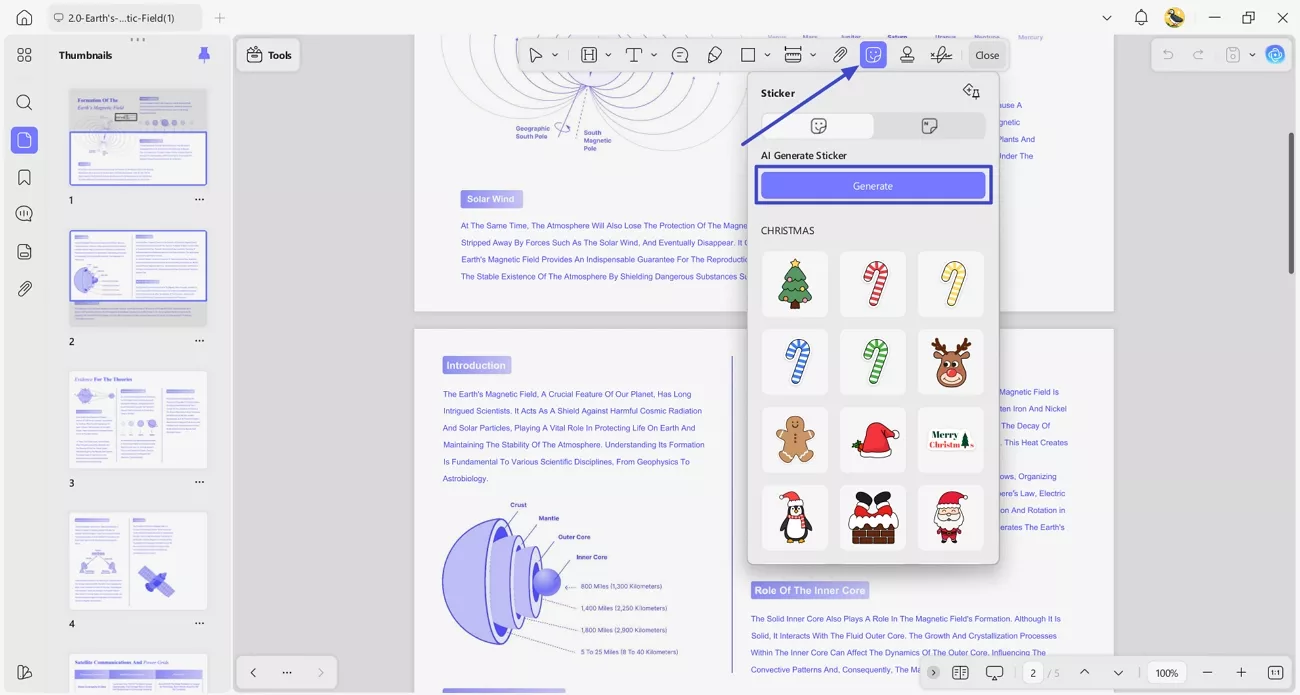Screen dimensions: 1300x695
Task: Select page 3 thumbnail
Action: (138, 420)
